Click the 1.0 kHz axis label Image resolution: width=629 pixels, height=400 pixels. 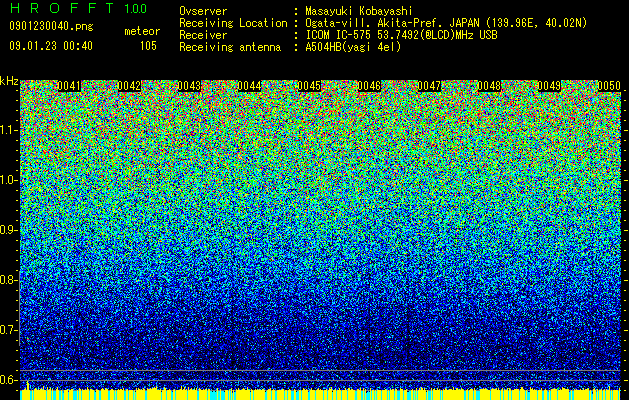pyautogui.click(x=8, y=180)
